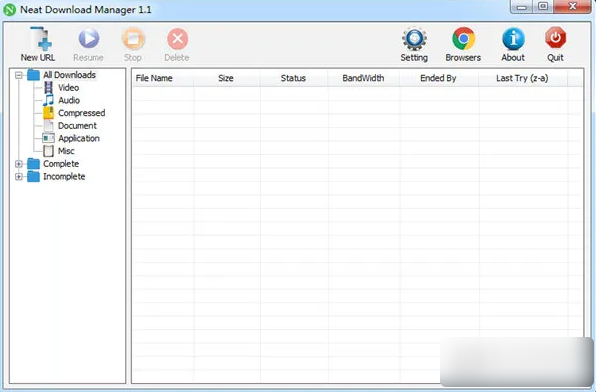Minimize the Neat Download Manager window
Viewport: 596px width, 392px height.
[x=522, y=7]
